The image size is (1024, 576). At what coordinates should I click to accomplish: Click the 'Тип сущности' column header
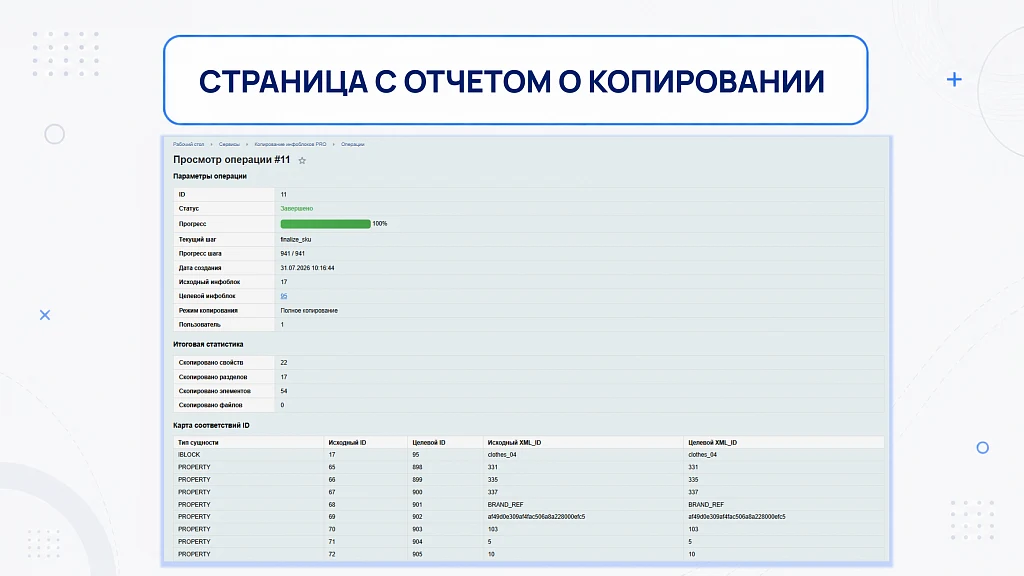coord(198,443)
